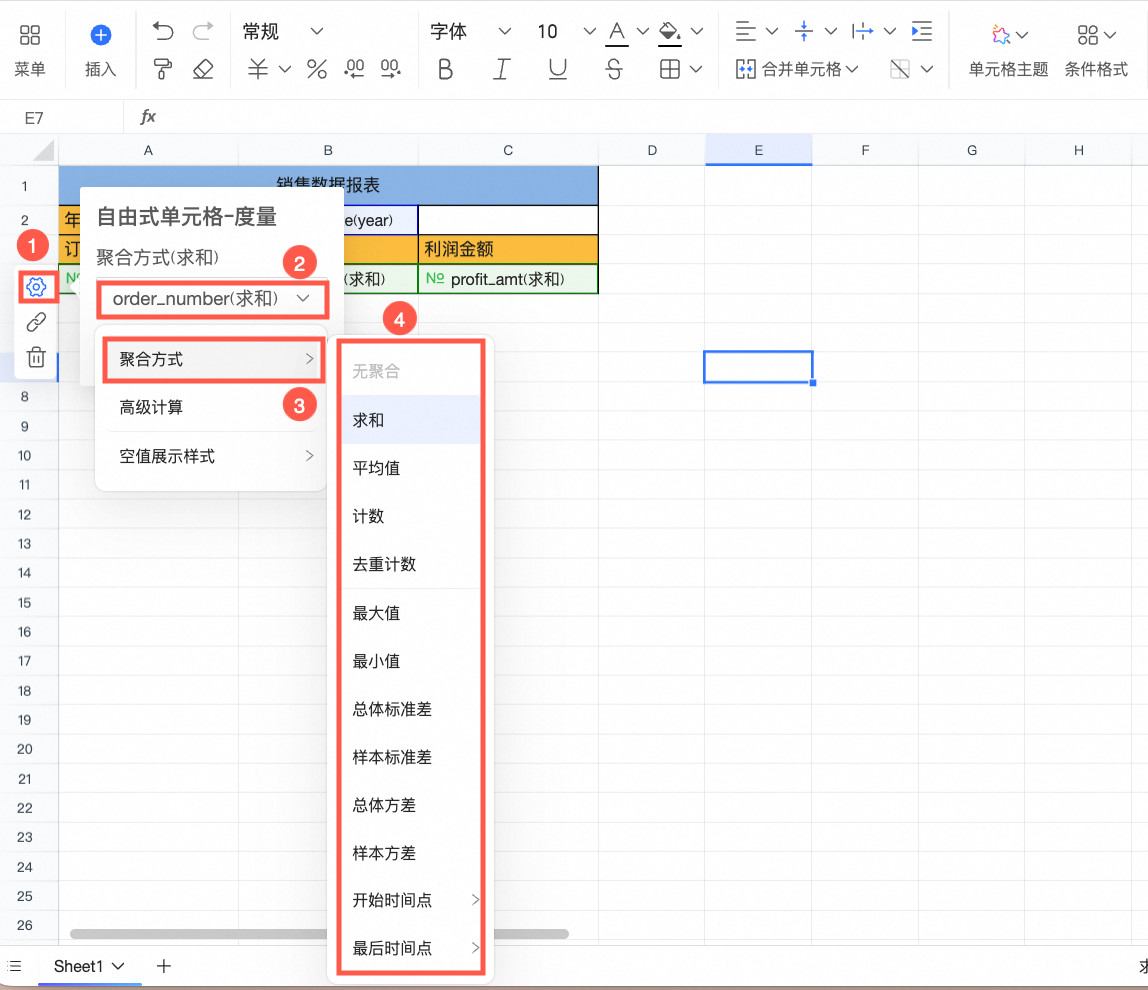This screenshot has width=1148, height=990.
Task: Choose 最小值 aggregation option
Action: tap(410, 661)
